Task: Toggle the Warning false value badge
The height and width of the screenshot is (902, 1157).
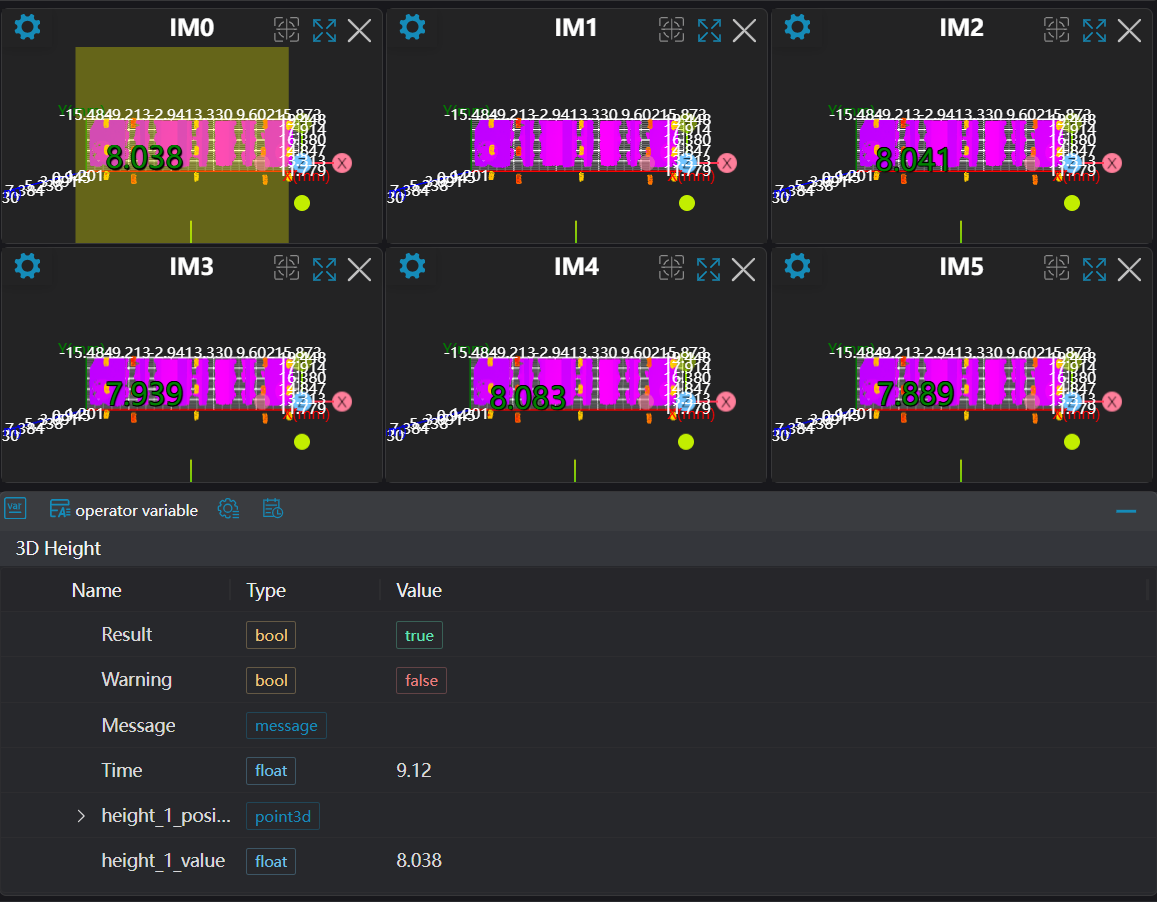Action: click(x=421, y=680)
